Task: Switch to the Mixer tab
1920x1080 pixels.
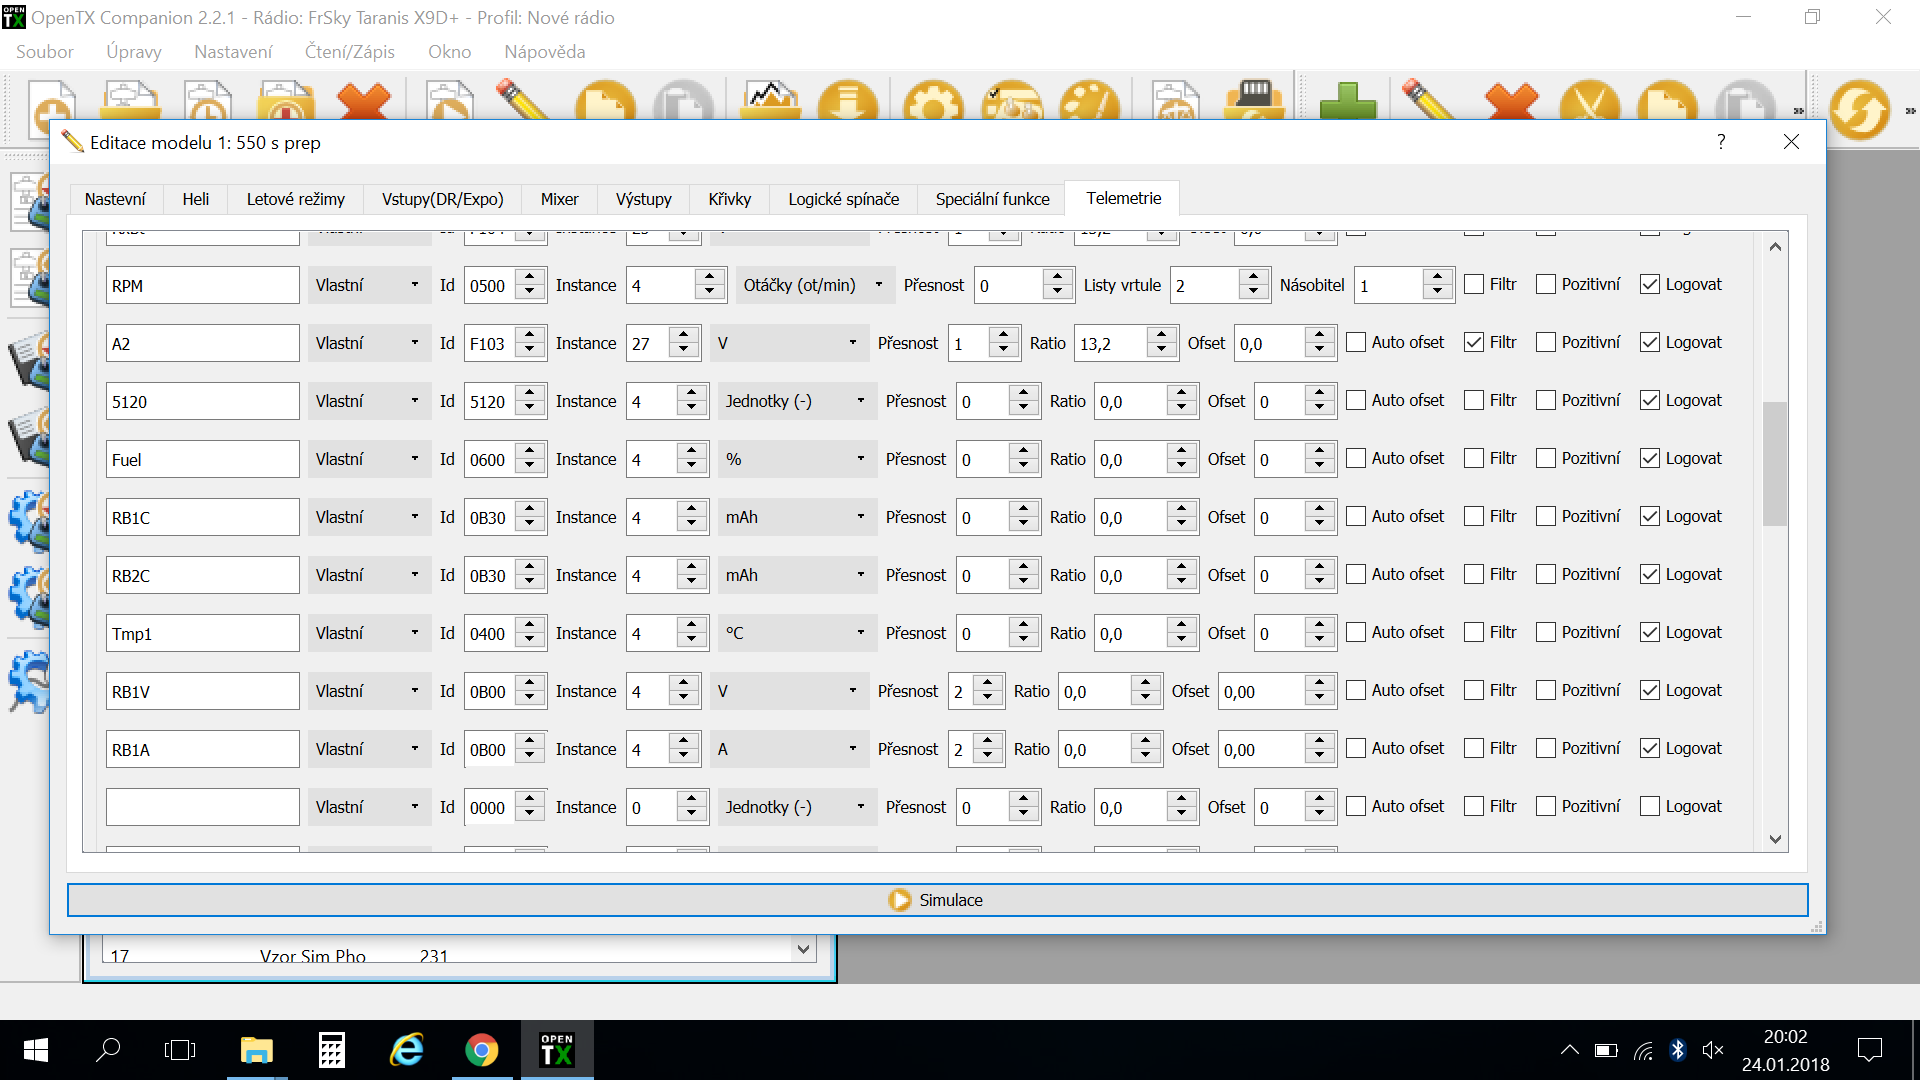Action: pos(559,199)
